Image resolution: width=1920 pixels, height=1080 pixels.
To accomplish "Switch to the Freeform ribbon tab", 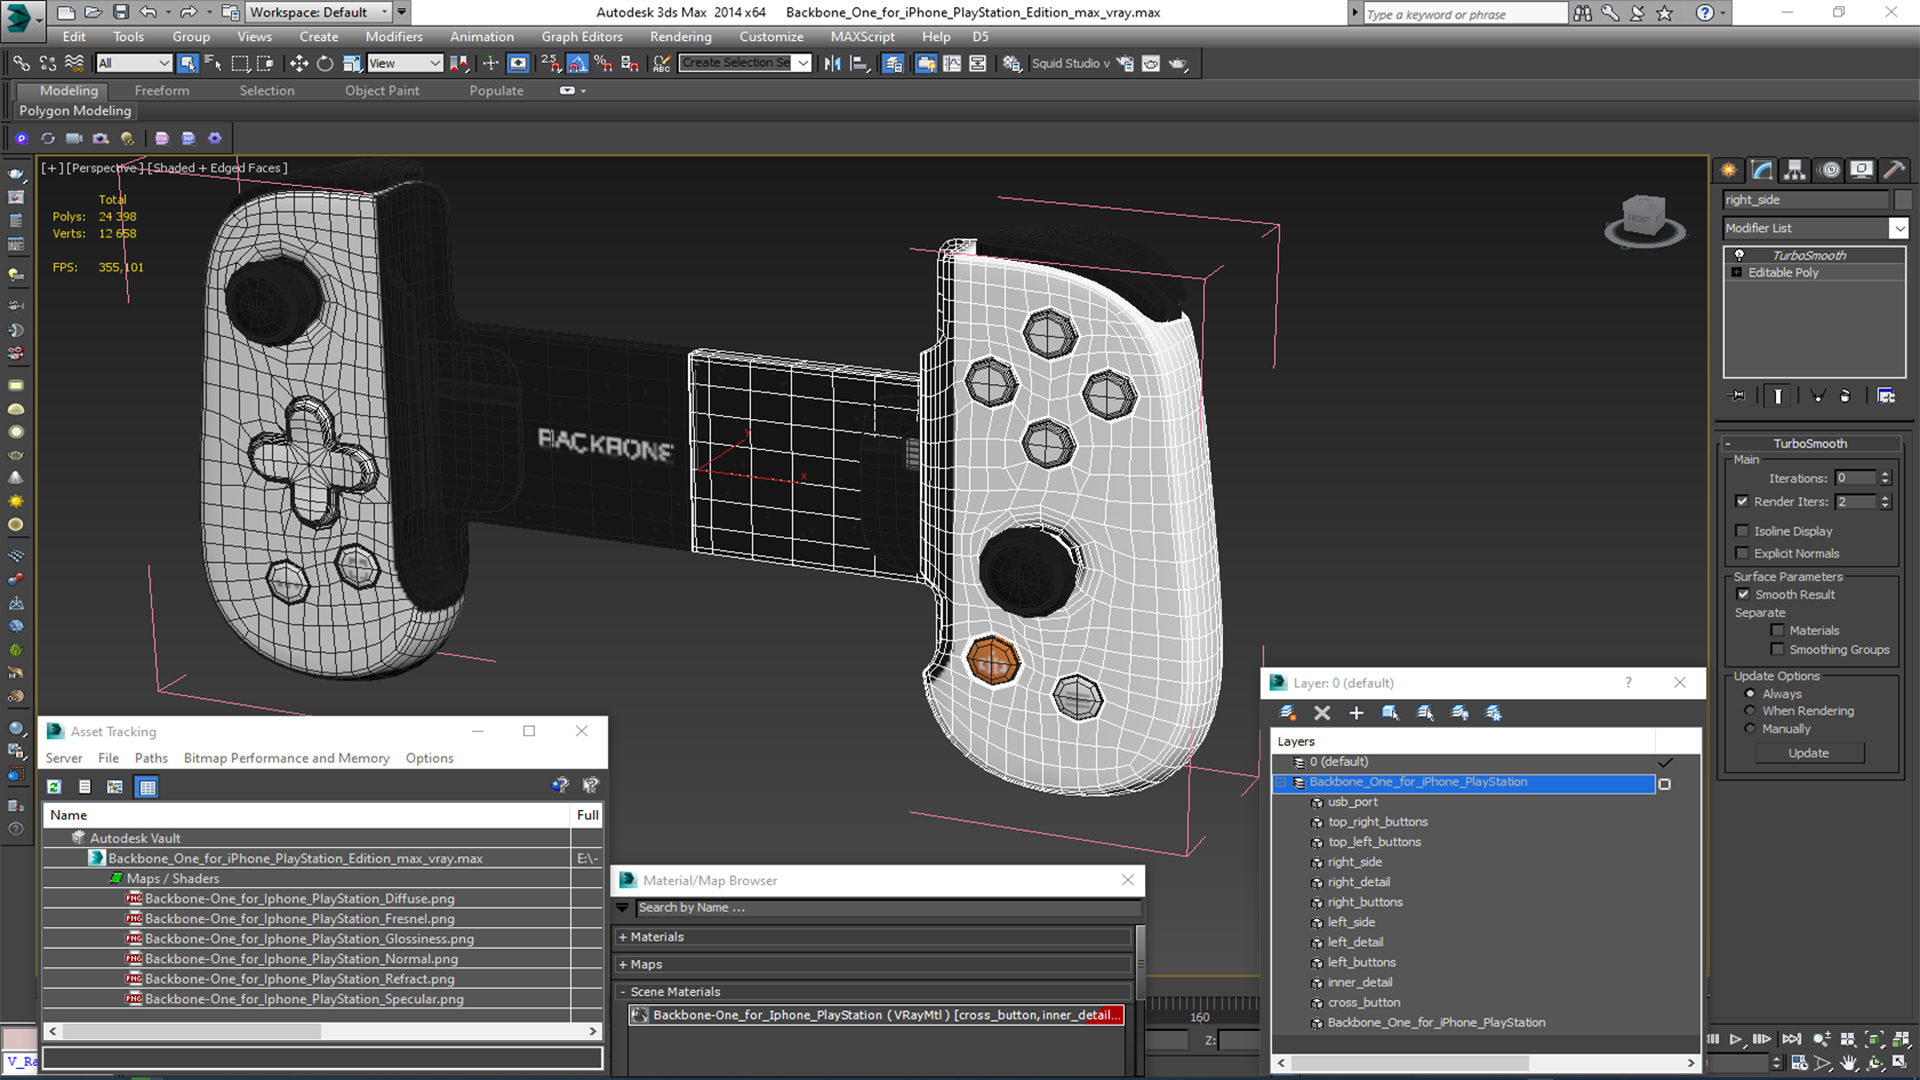I will point(162,90).
